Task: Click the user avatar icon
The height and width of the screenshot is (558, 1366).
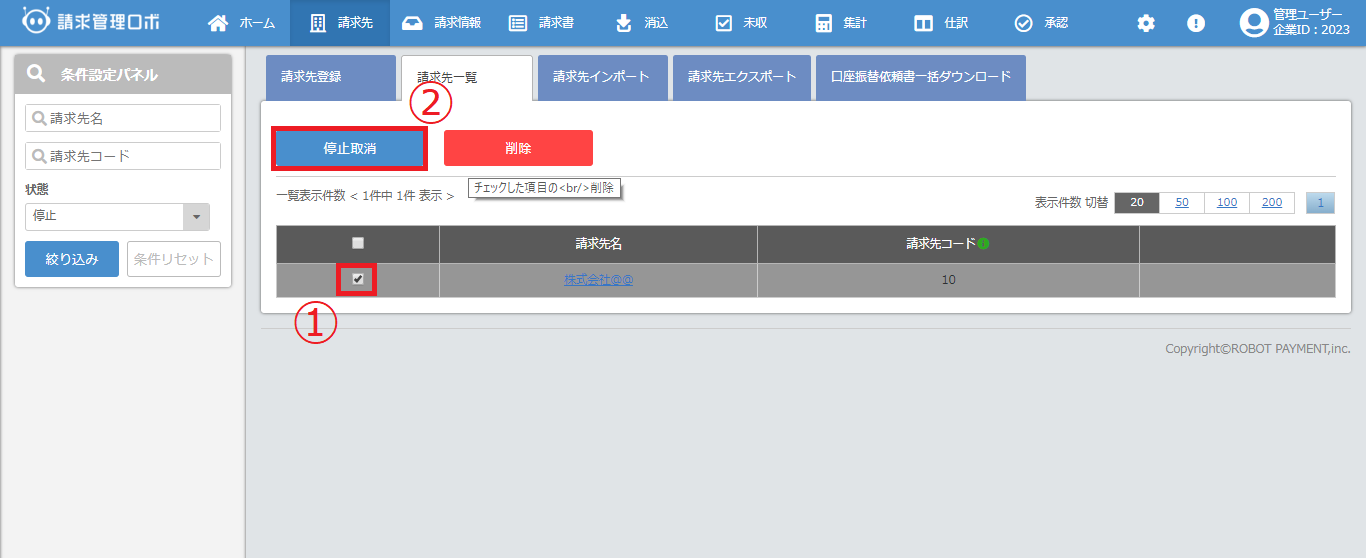Action: [x=1253, y=23]
